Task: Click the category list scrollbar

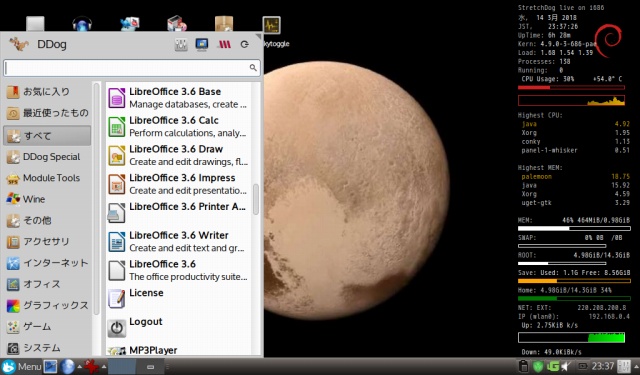Action: coord(97,198)
